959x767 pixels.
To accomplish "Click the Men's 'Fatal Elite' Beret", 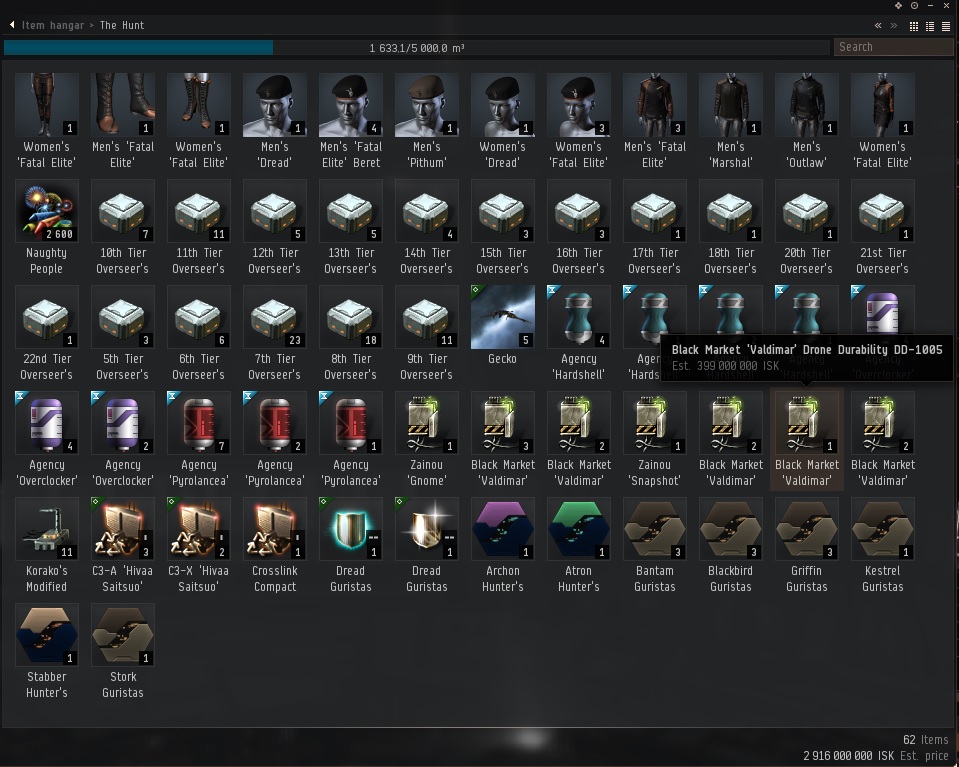I will tap(350, 121).
